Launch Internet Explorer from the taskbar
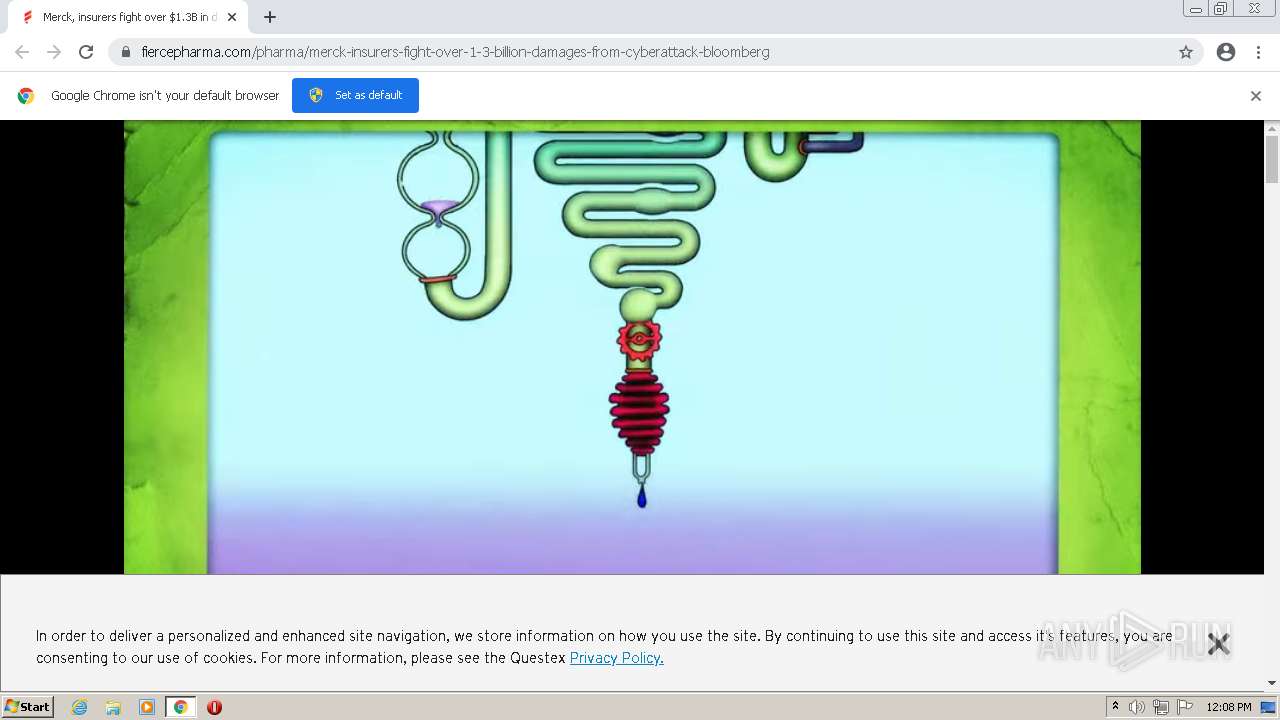The width and height of the screenshot is (1280, 720). click(80, 707)
